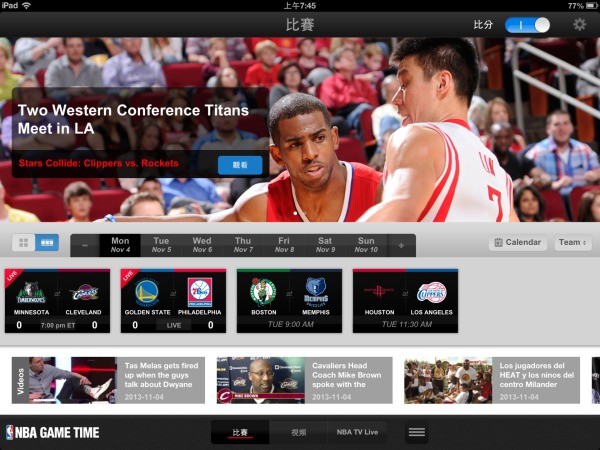Open Boston vs Memphis game card
600x450 pixels.
click(289, 300)
